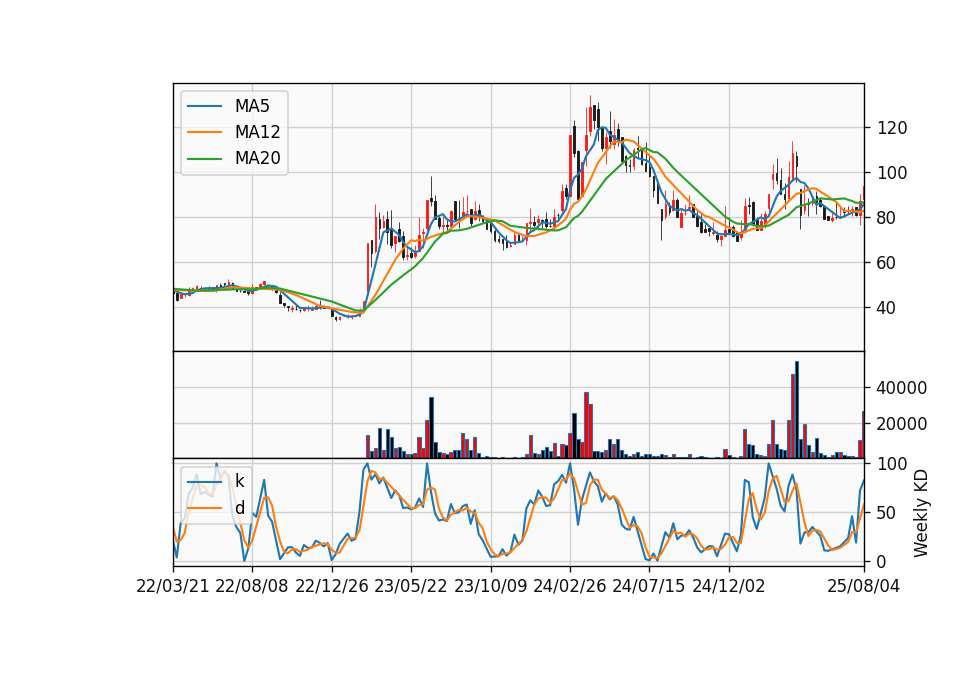Screen dimensions: 960x690
Task: Click the 24/12/02 date tick label
Action: click(x=729, y=586)
